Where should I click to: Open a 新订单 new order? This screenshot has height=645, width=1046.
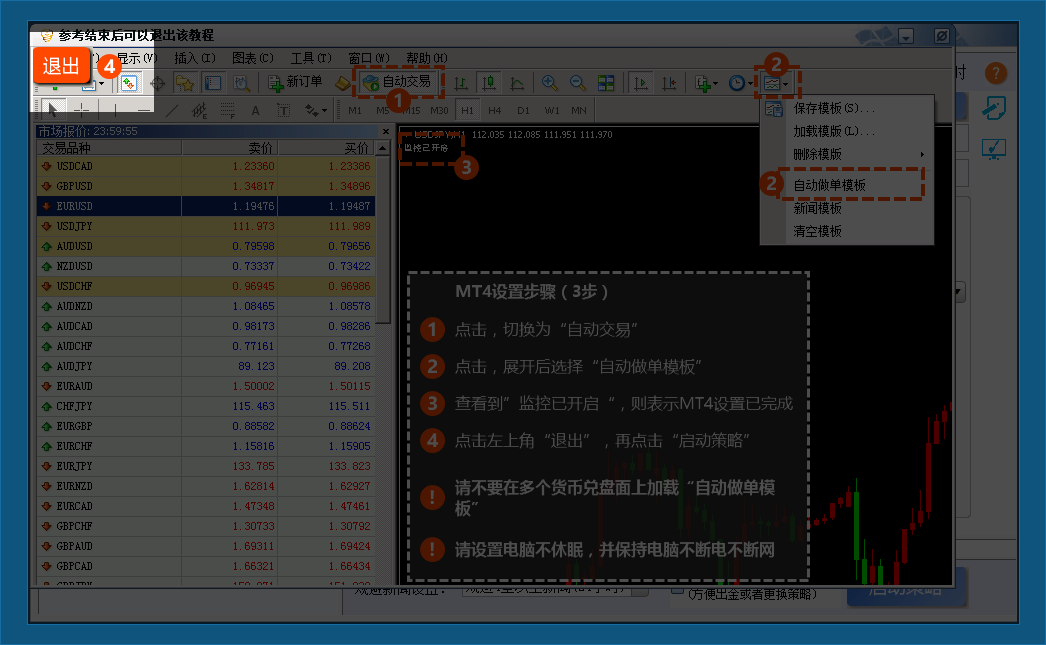pyautogui.click(x=296, y=82)
